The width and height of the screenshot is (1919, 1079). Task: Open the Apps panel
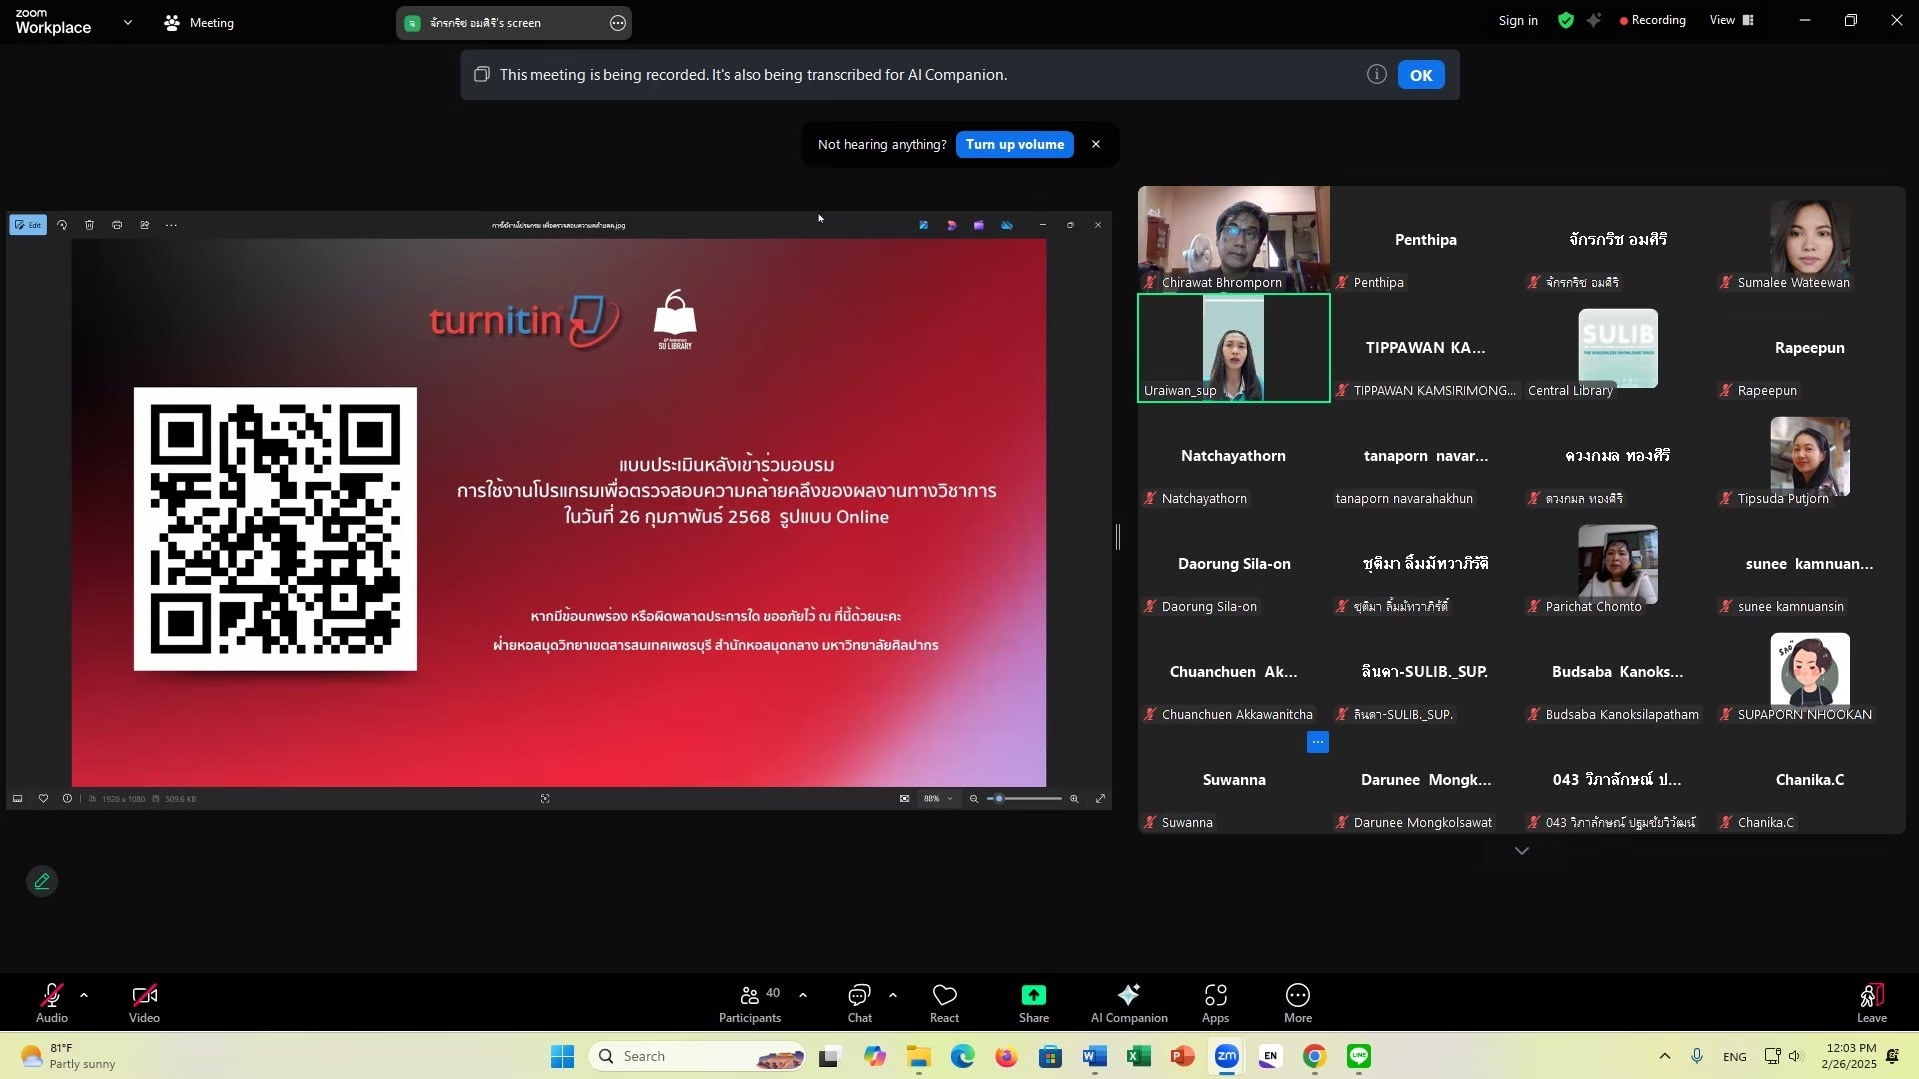pos(1216,1003)
